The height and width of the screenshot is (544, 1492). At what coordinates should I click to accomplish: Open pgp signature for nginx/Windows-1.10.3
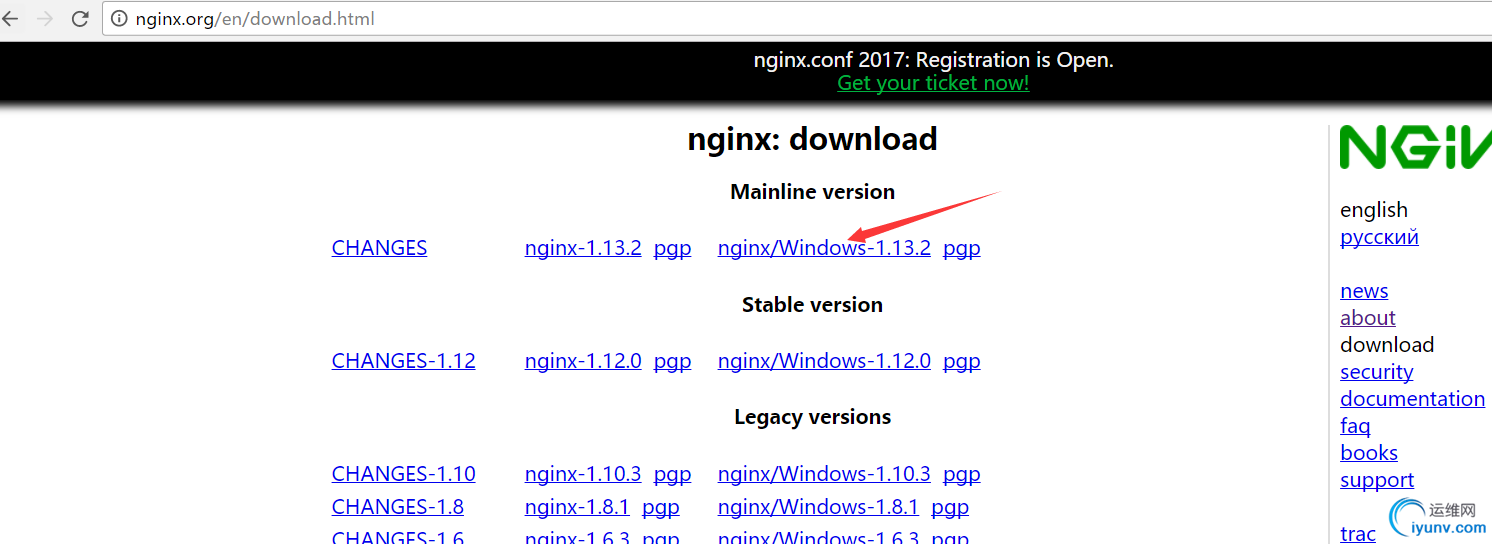[x=962, y=474]
